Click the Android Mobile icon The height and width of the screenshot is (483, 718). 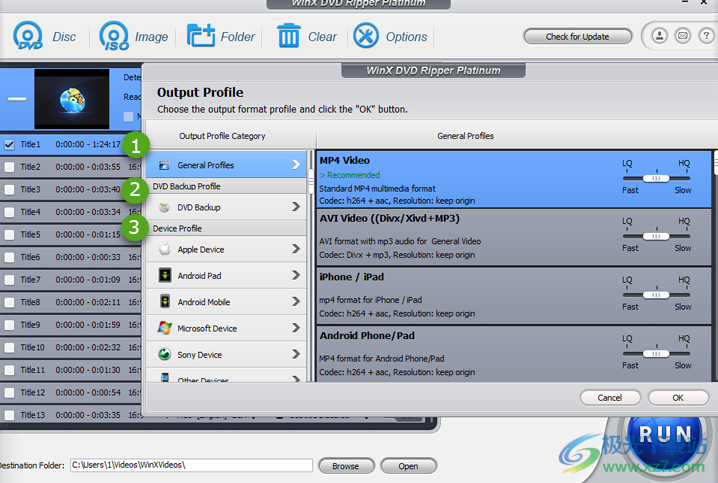(165, 302)
